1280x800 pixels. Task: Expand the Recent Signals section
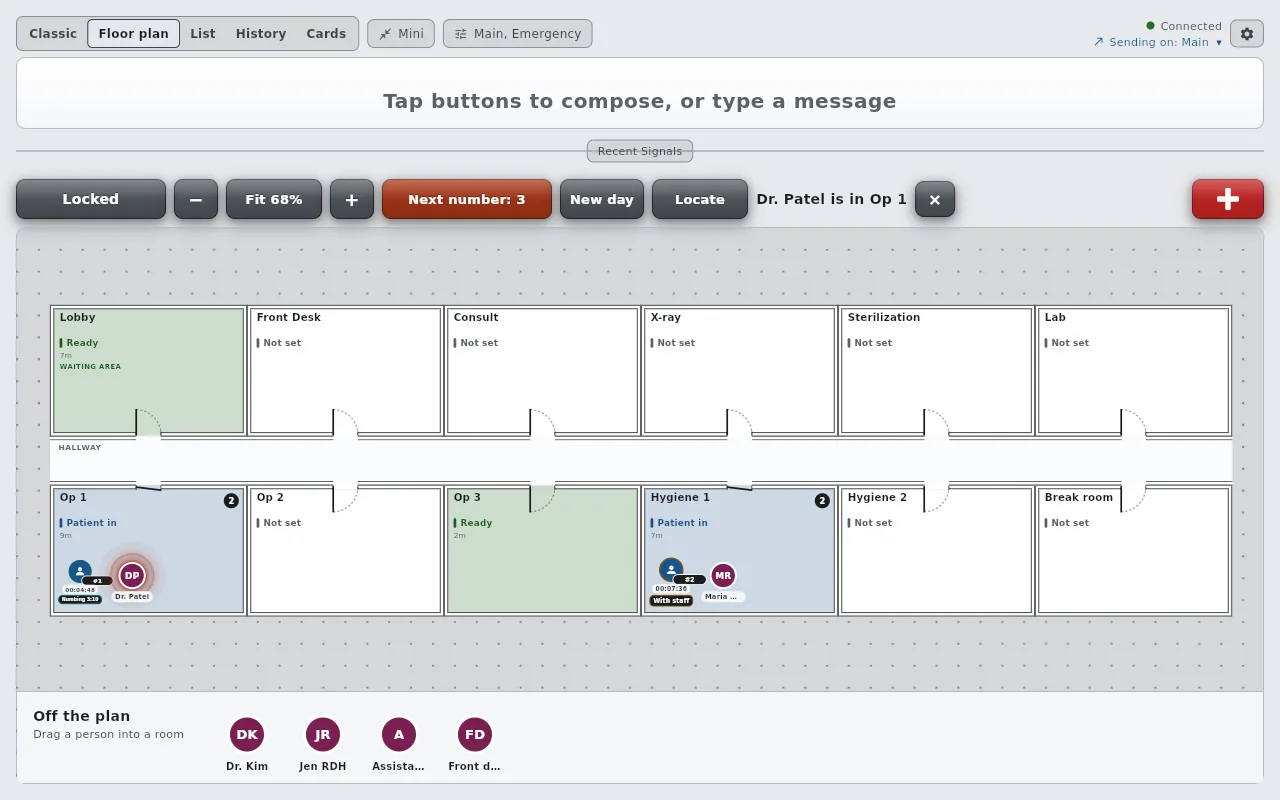[x=640, y=151]
